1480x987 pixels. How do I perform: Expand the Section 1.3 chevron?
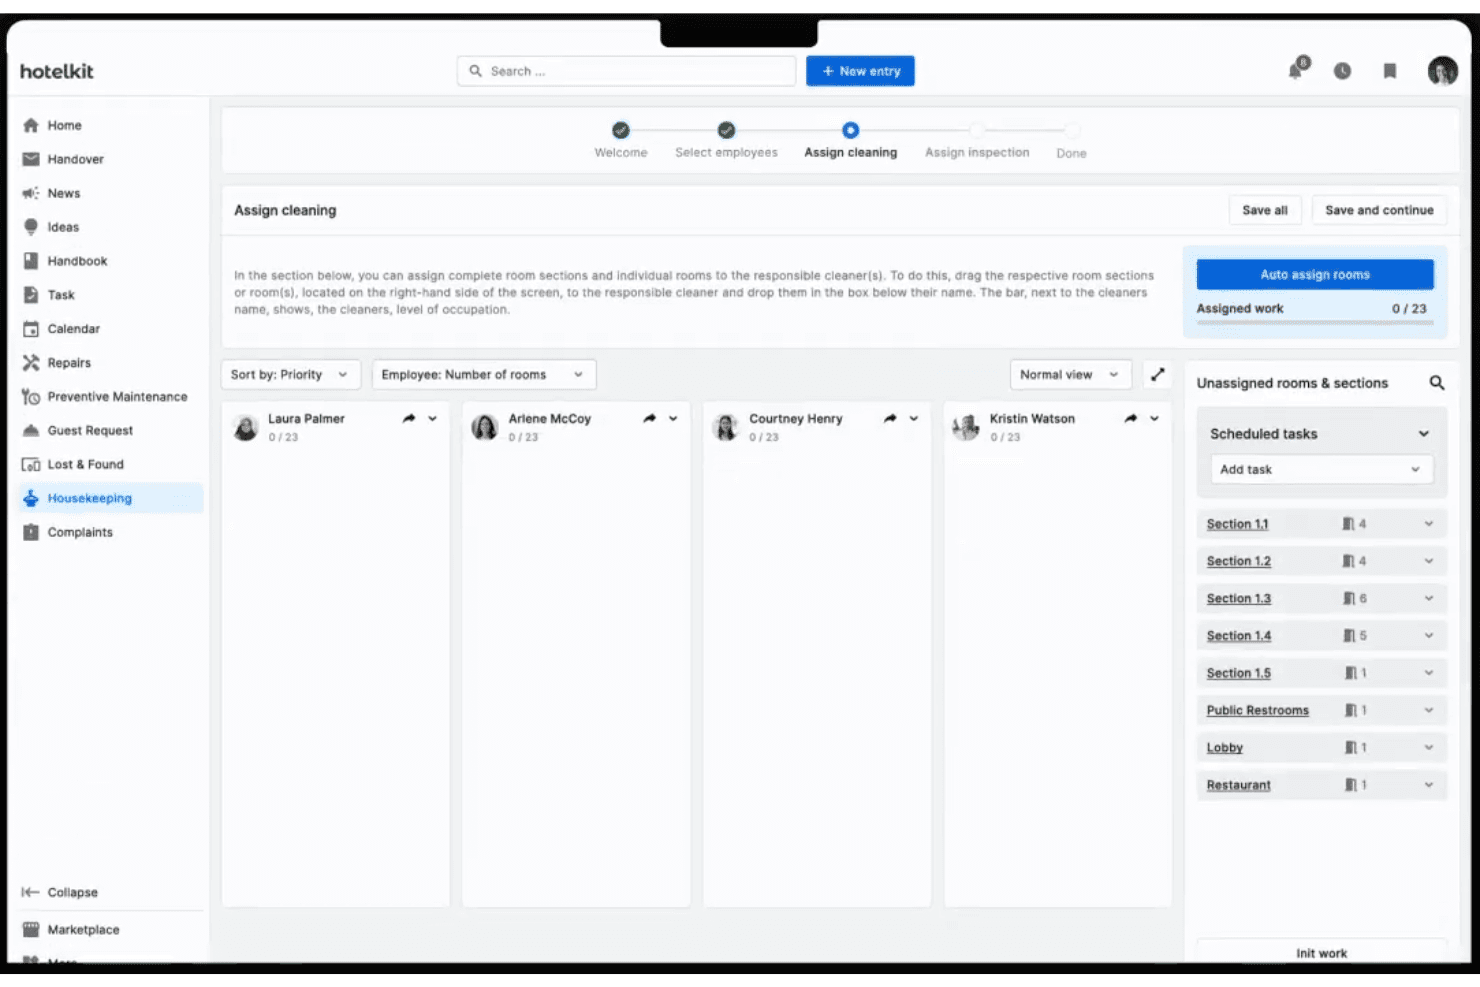(1429, 598)
